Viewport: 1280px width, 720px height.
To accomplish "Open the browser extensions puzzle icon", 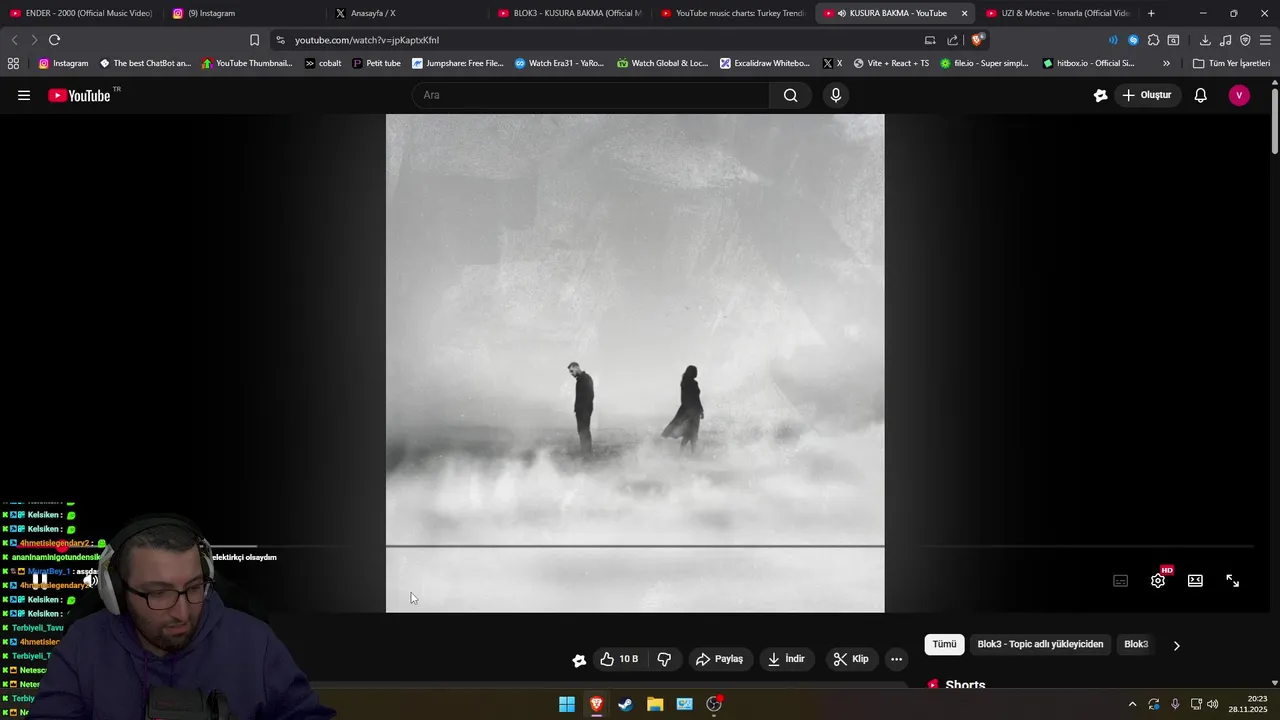I will (x=1153, y=40).
